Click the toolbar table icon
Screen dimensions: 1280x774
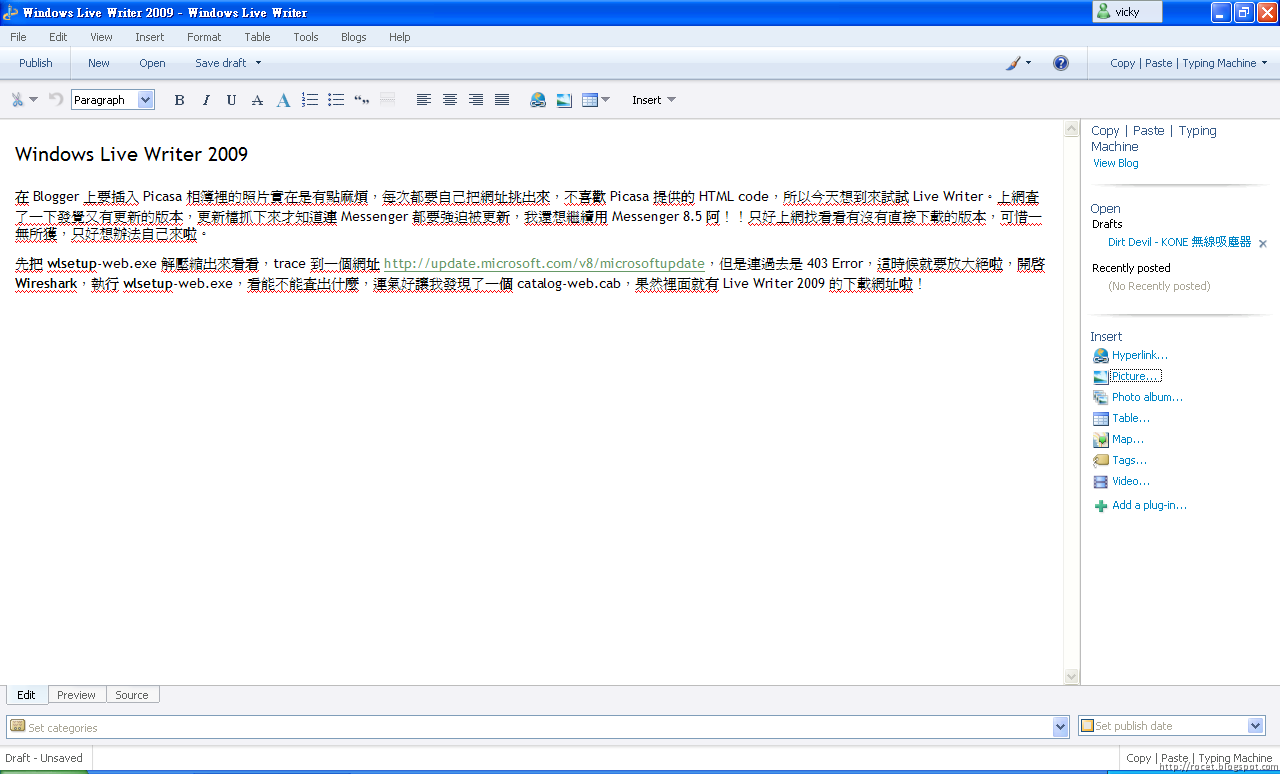pos(590,100)
